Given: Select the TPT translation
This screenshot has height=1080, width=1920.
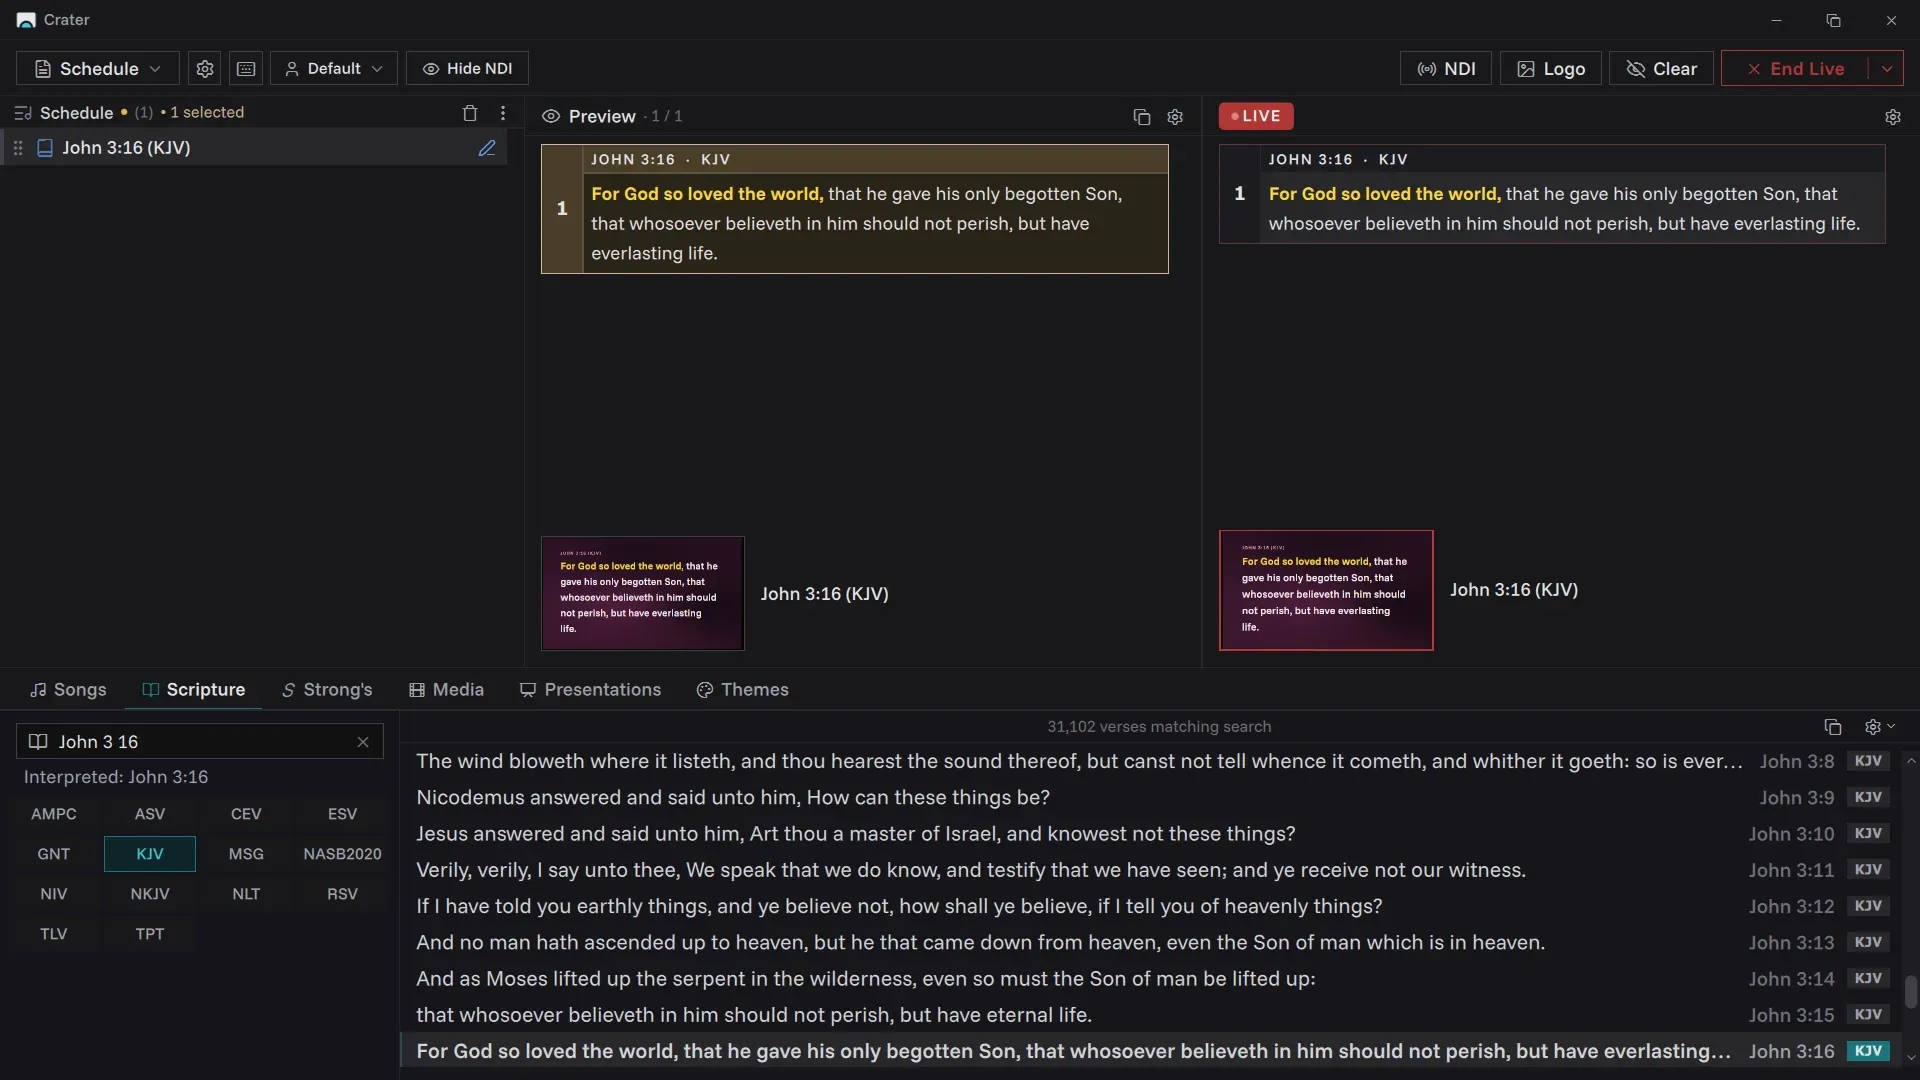Looking at the screenshot, I should (150, 934).
